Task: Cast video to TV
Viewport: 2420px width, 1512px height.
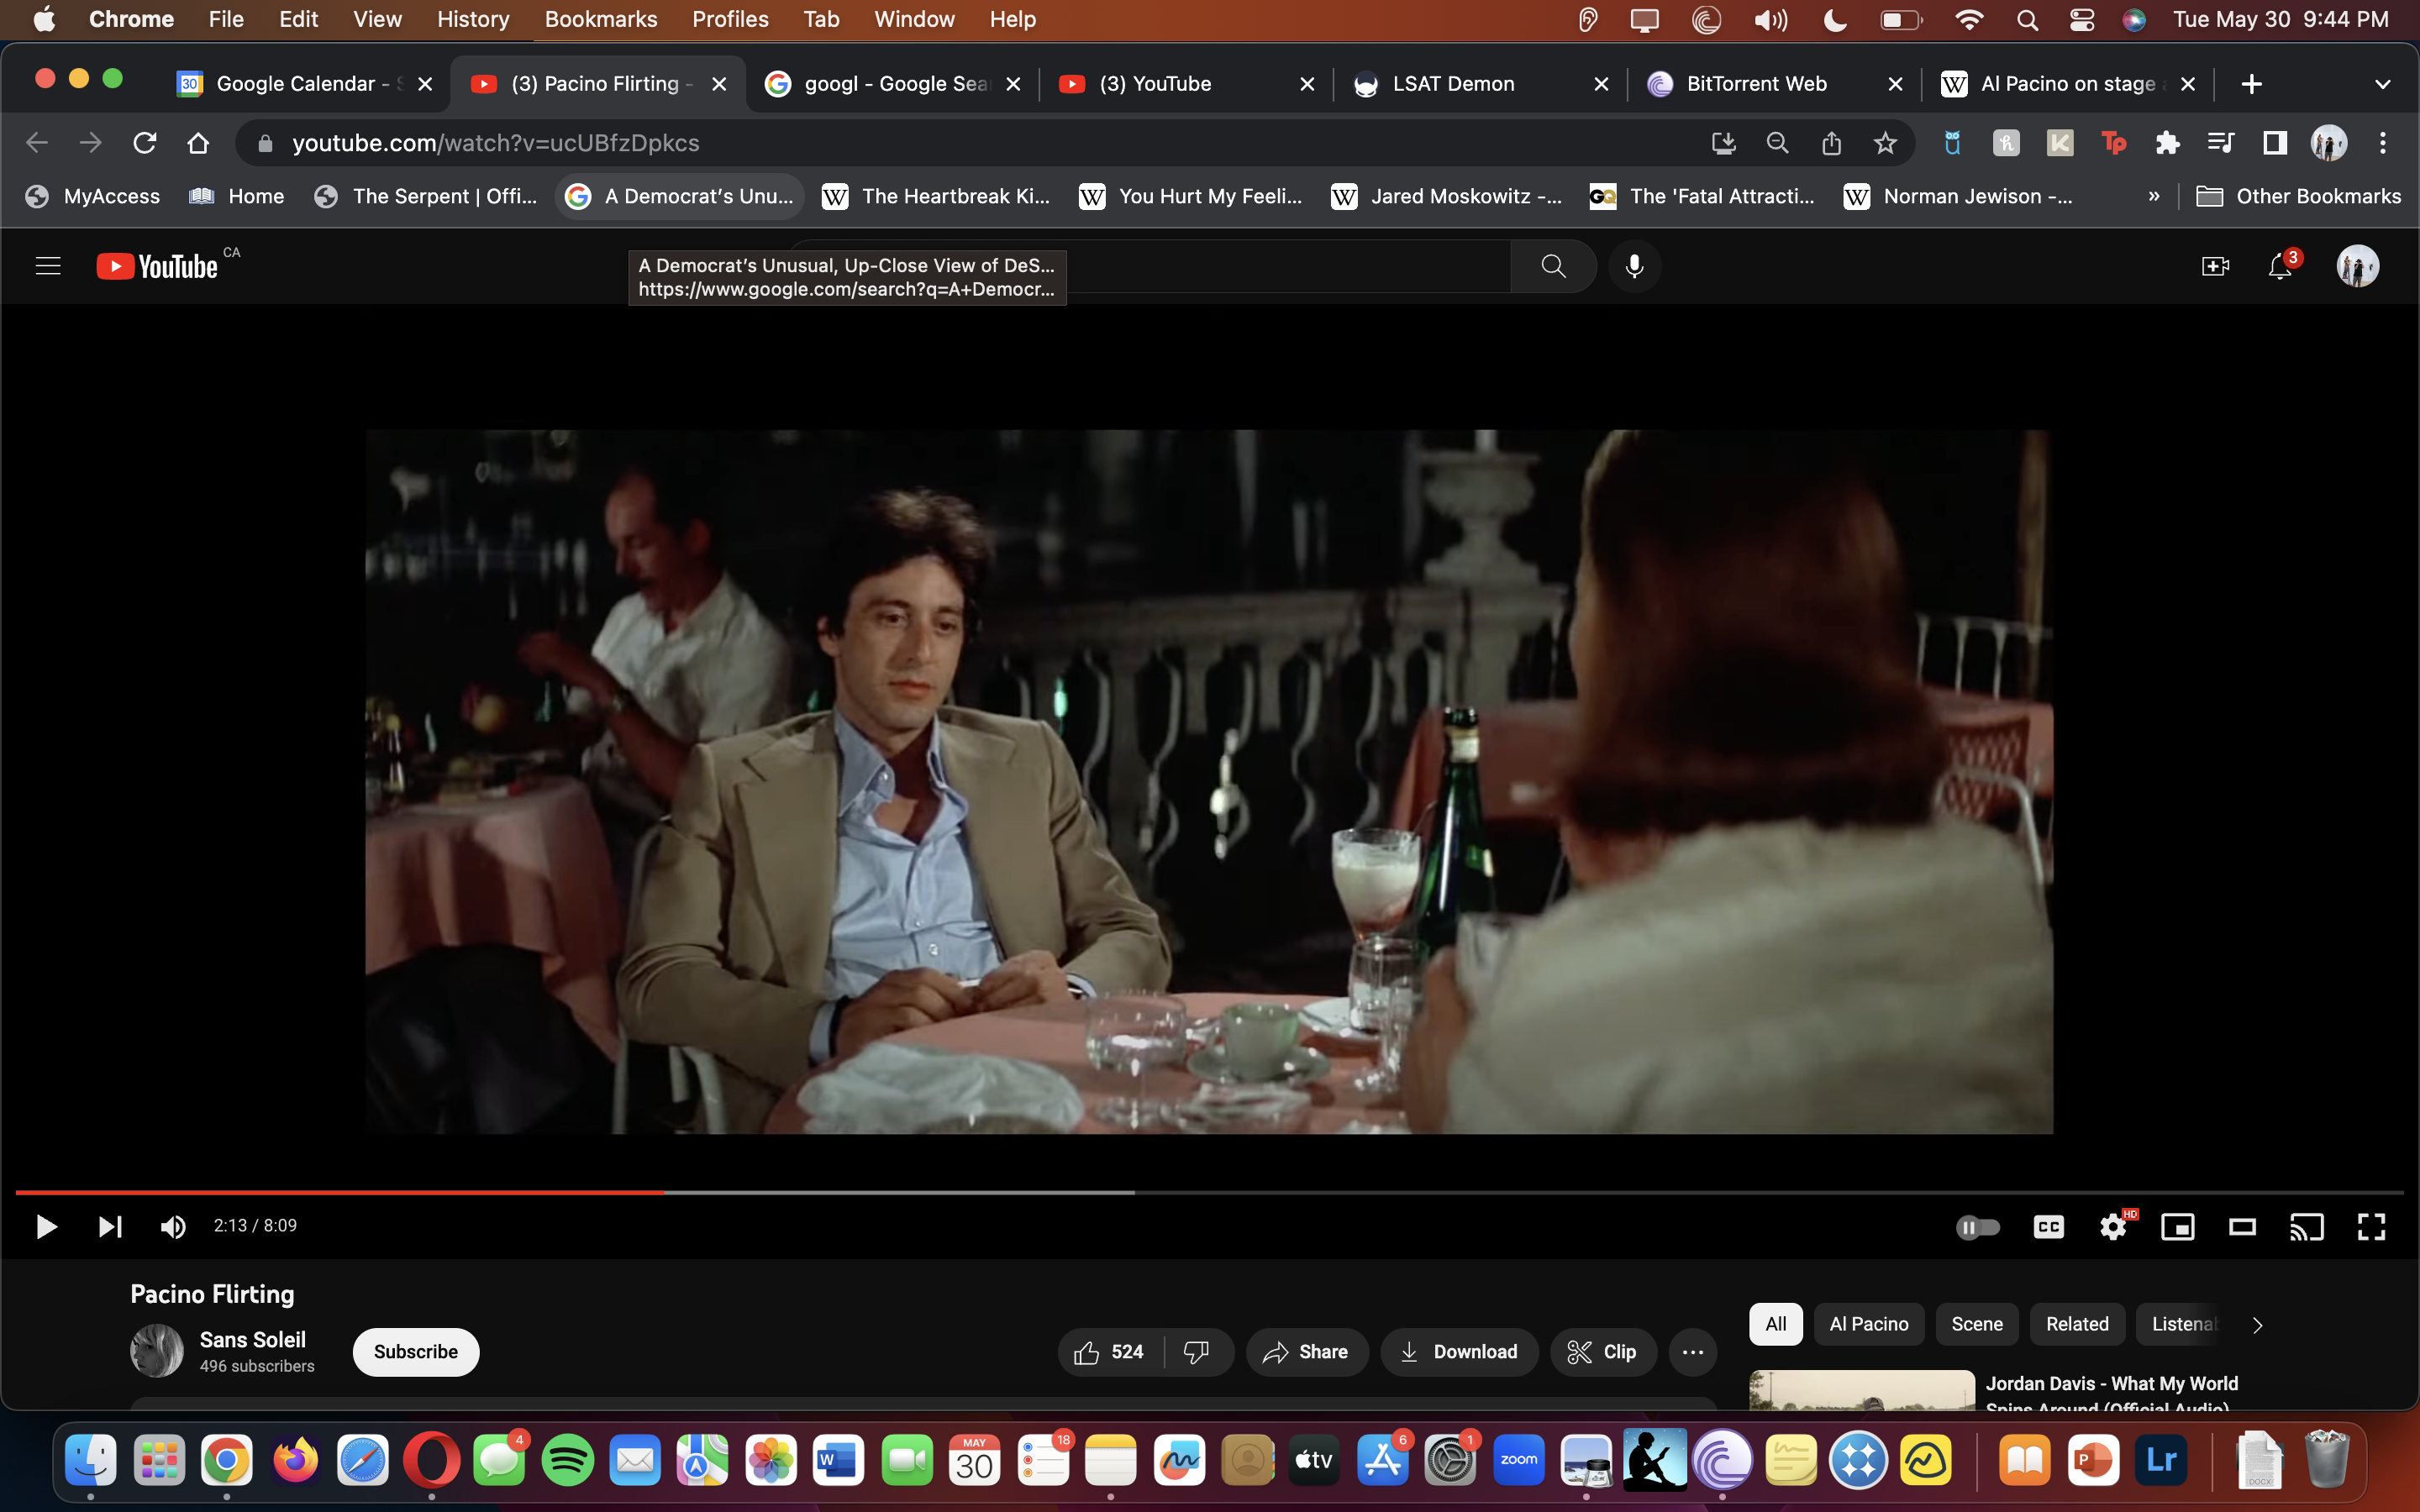Action: click(x=2306, y=1226)
